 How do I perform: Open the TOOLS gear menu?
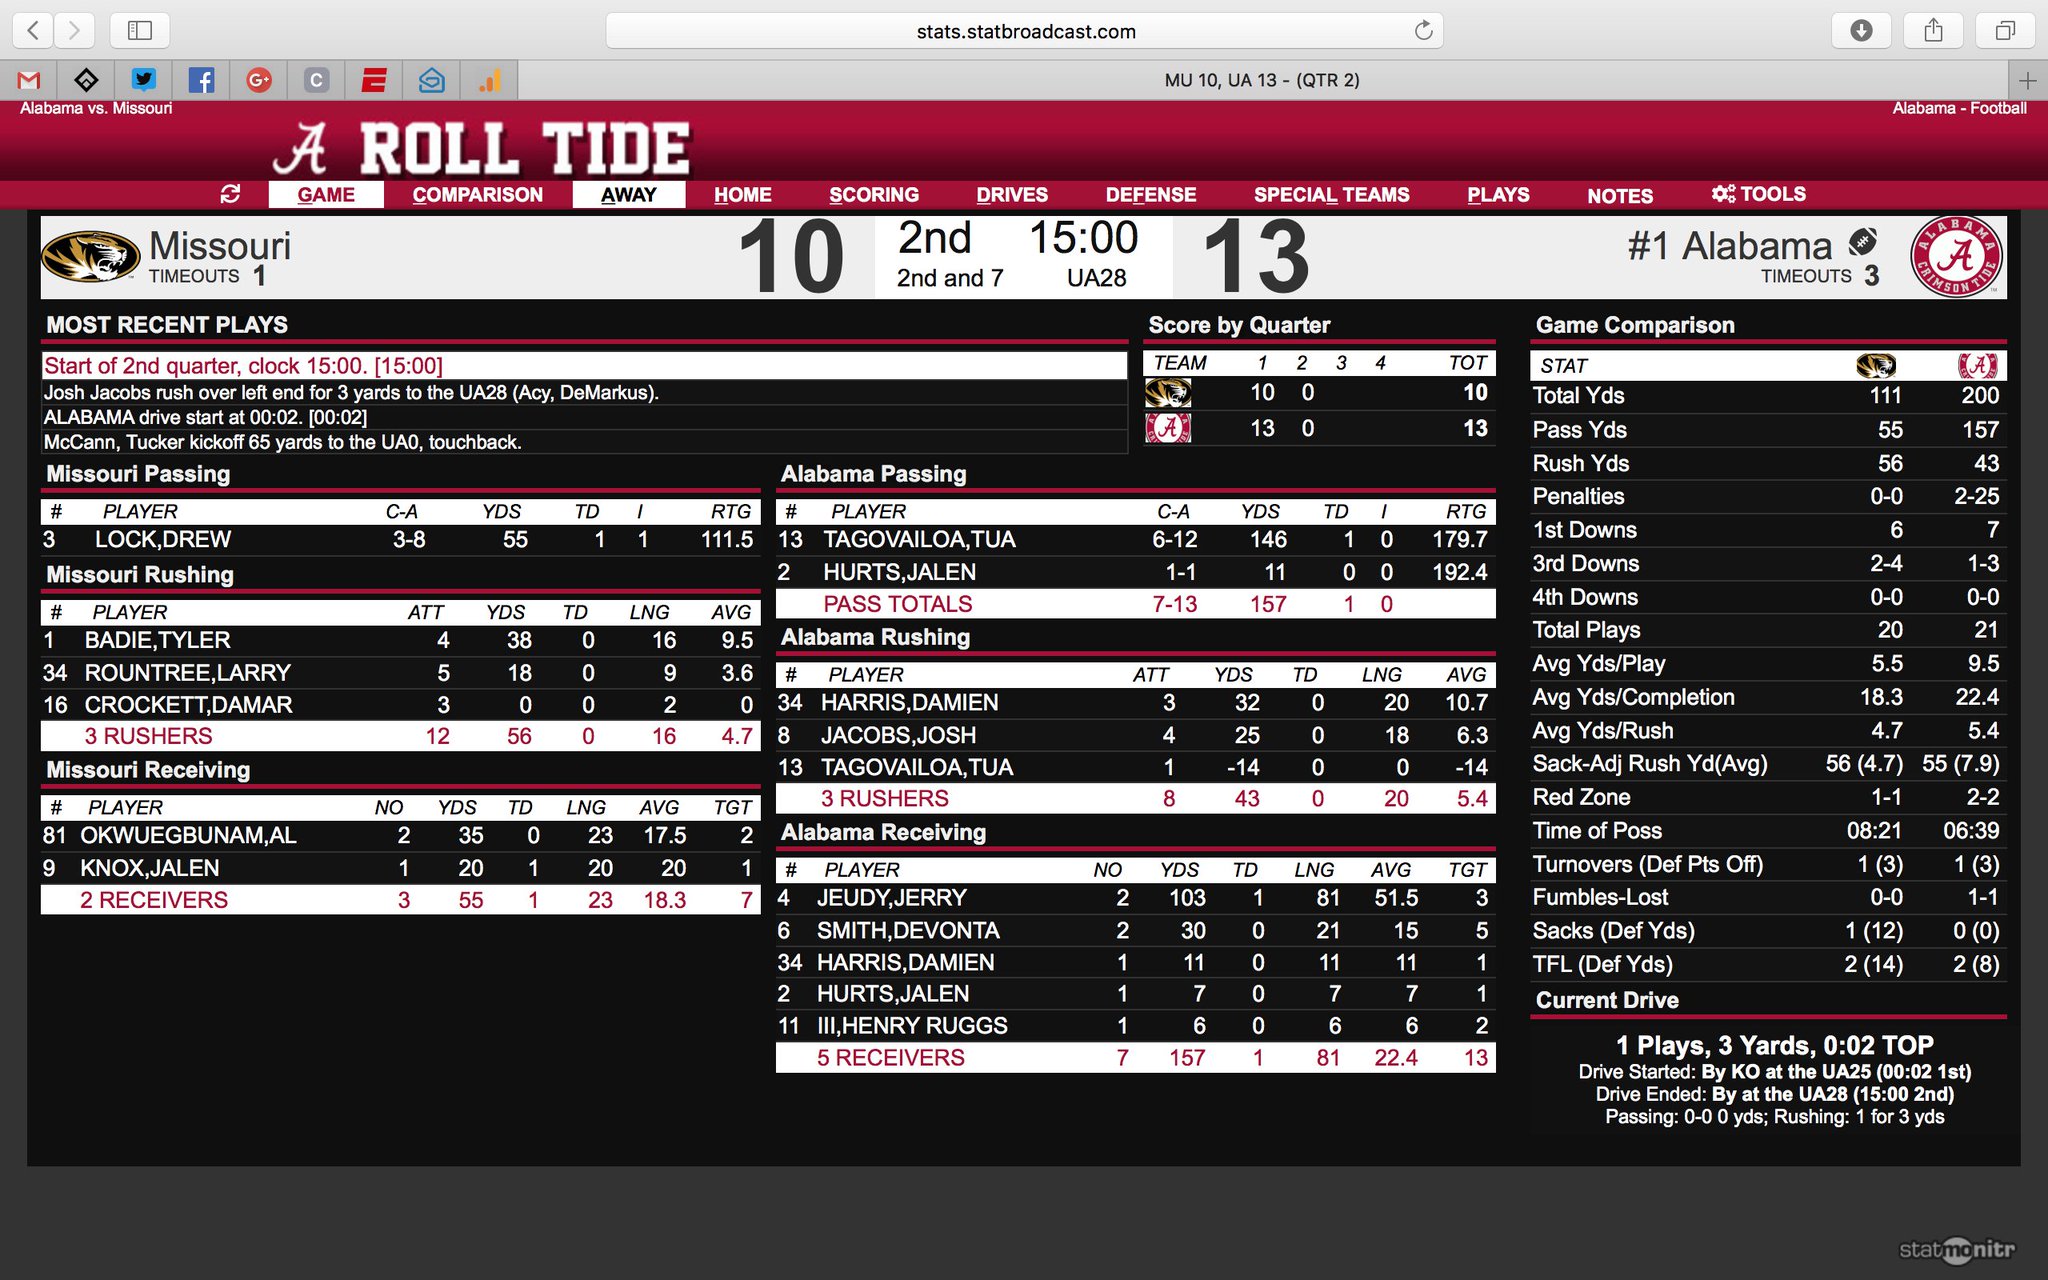point(1758,194)
